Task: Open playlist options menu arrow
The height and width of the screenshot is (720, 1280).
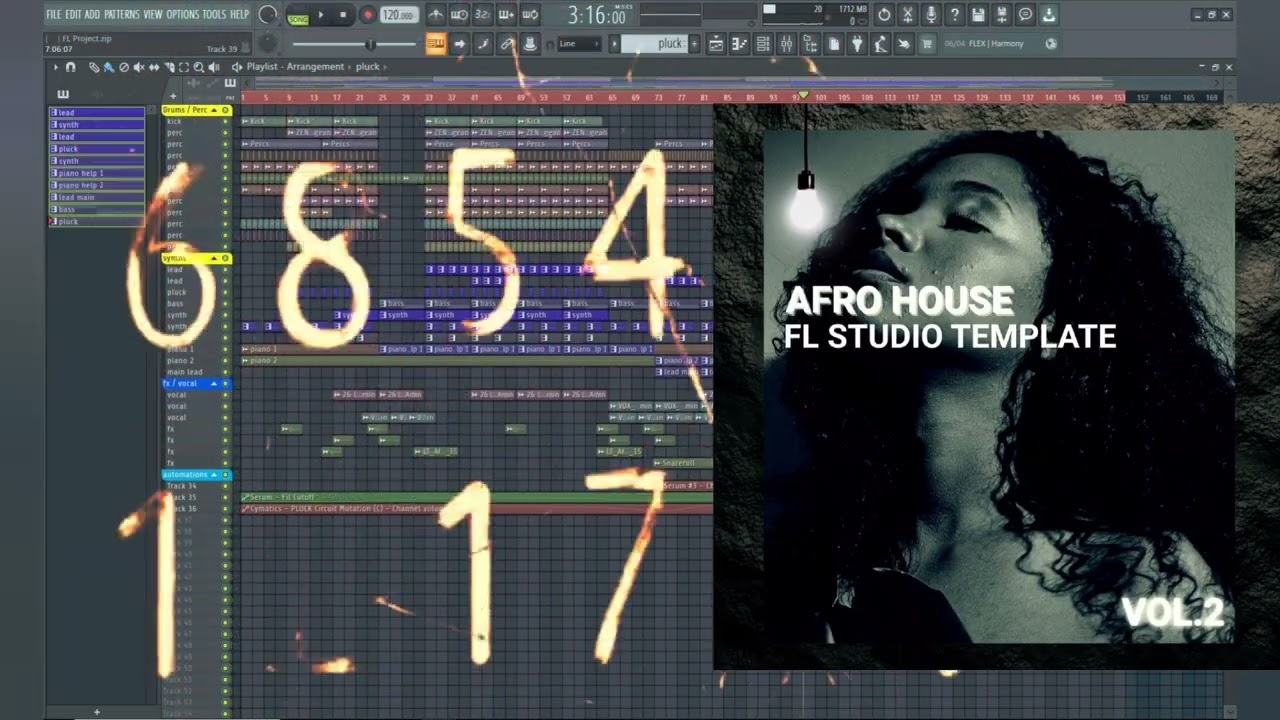Action: pyautogui.click(x=56, y=67)
